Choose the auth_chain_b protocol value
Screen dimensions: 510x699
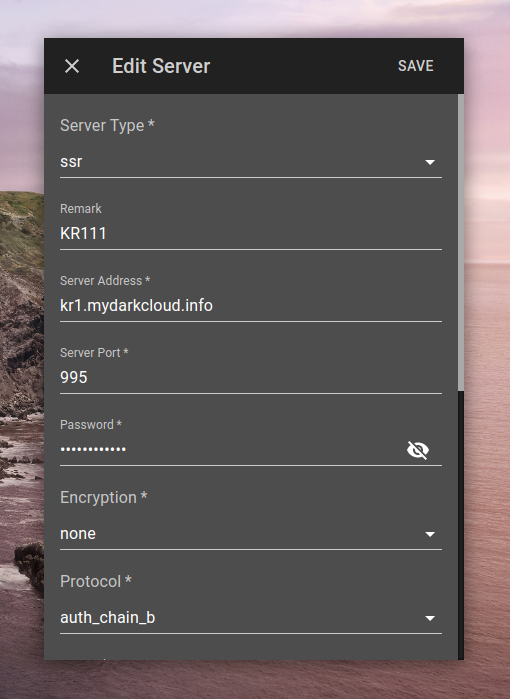coord(107,617)
